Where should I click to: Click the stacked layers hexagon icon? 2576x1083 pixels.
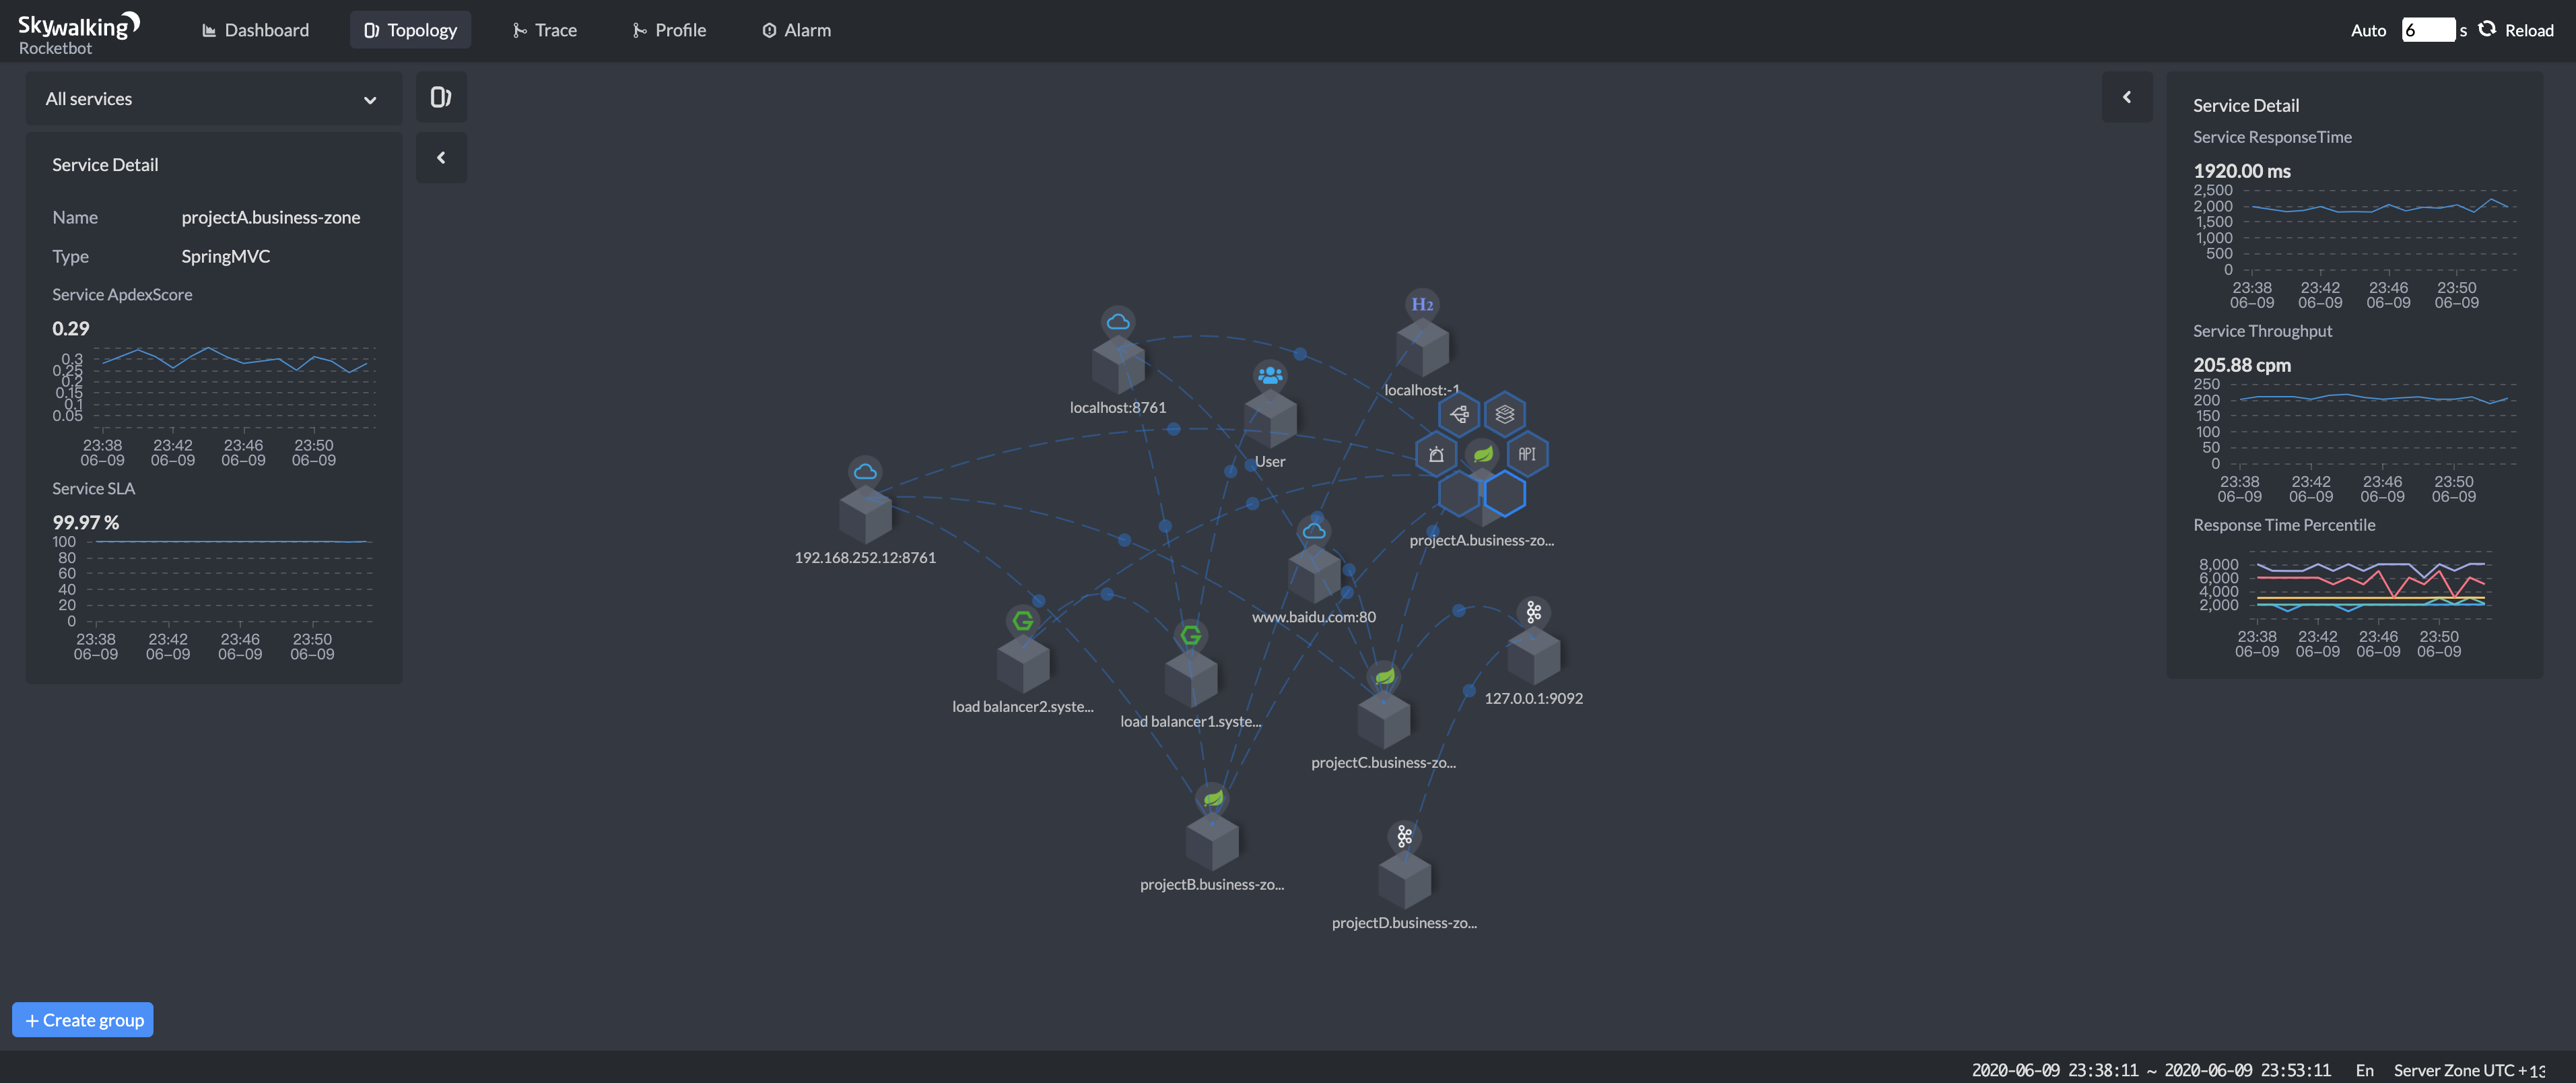click(x=1504, y=414)
